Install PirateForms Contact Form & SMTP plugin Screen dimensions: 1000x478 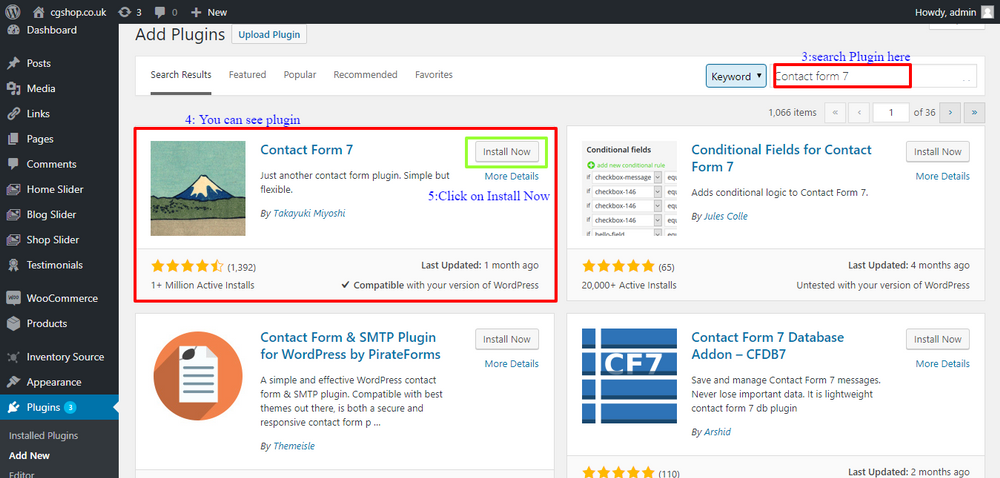pos(507,339)
